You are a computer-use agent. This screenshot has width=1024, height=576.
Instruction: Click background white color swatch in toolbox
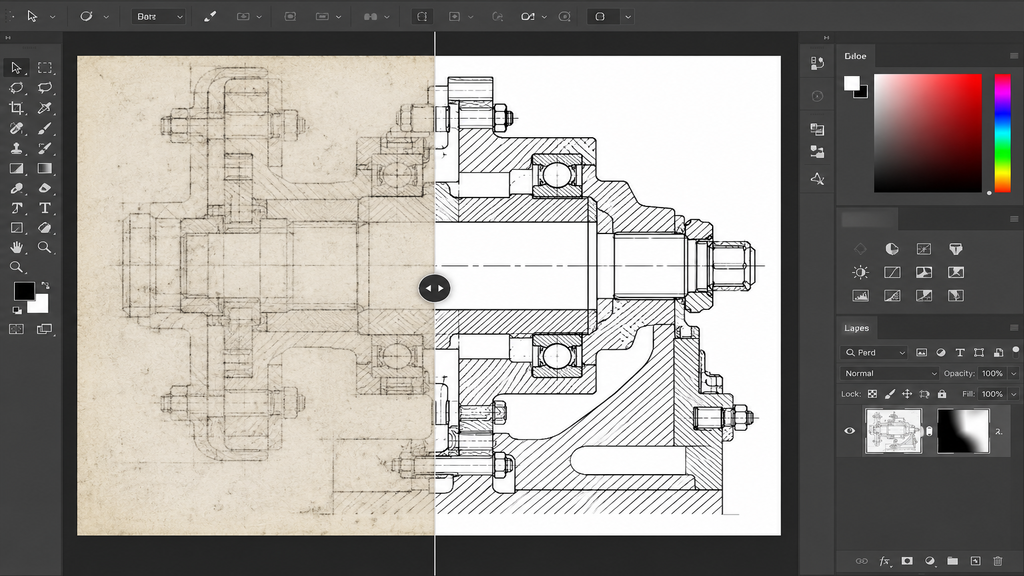[x=40, y=306]
